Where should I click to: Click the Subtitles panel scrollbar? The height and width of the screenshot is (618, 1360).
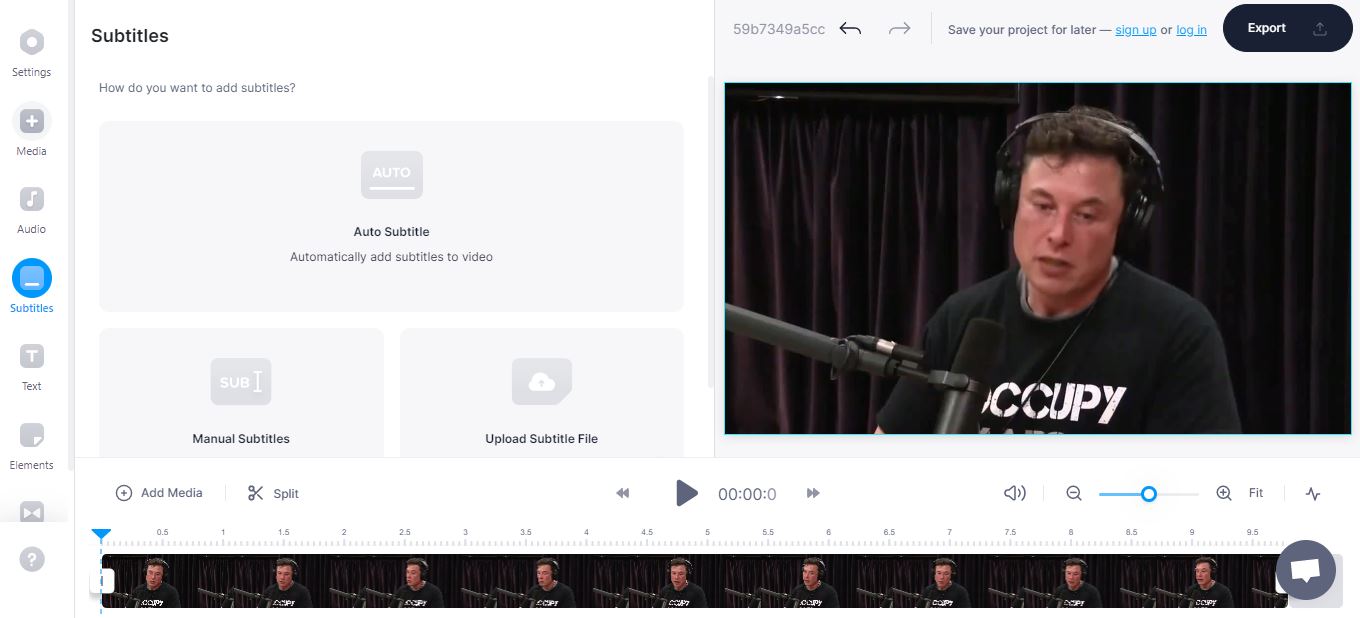tap(711, 231)
